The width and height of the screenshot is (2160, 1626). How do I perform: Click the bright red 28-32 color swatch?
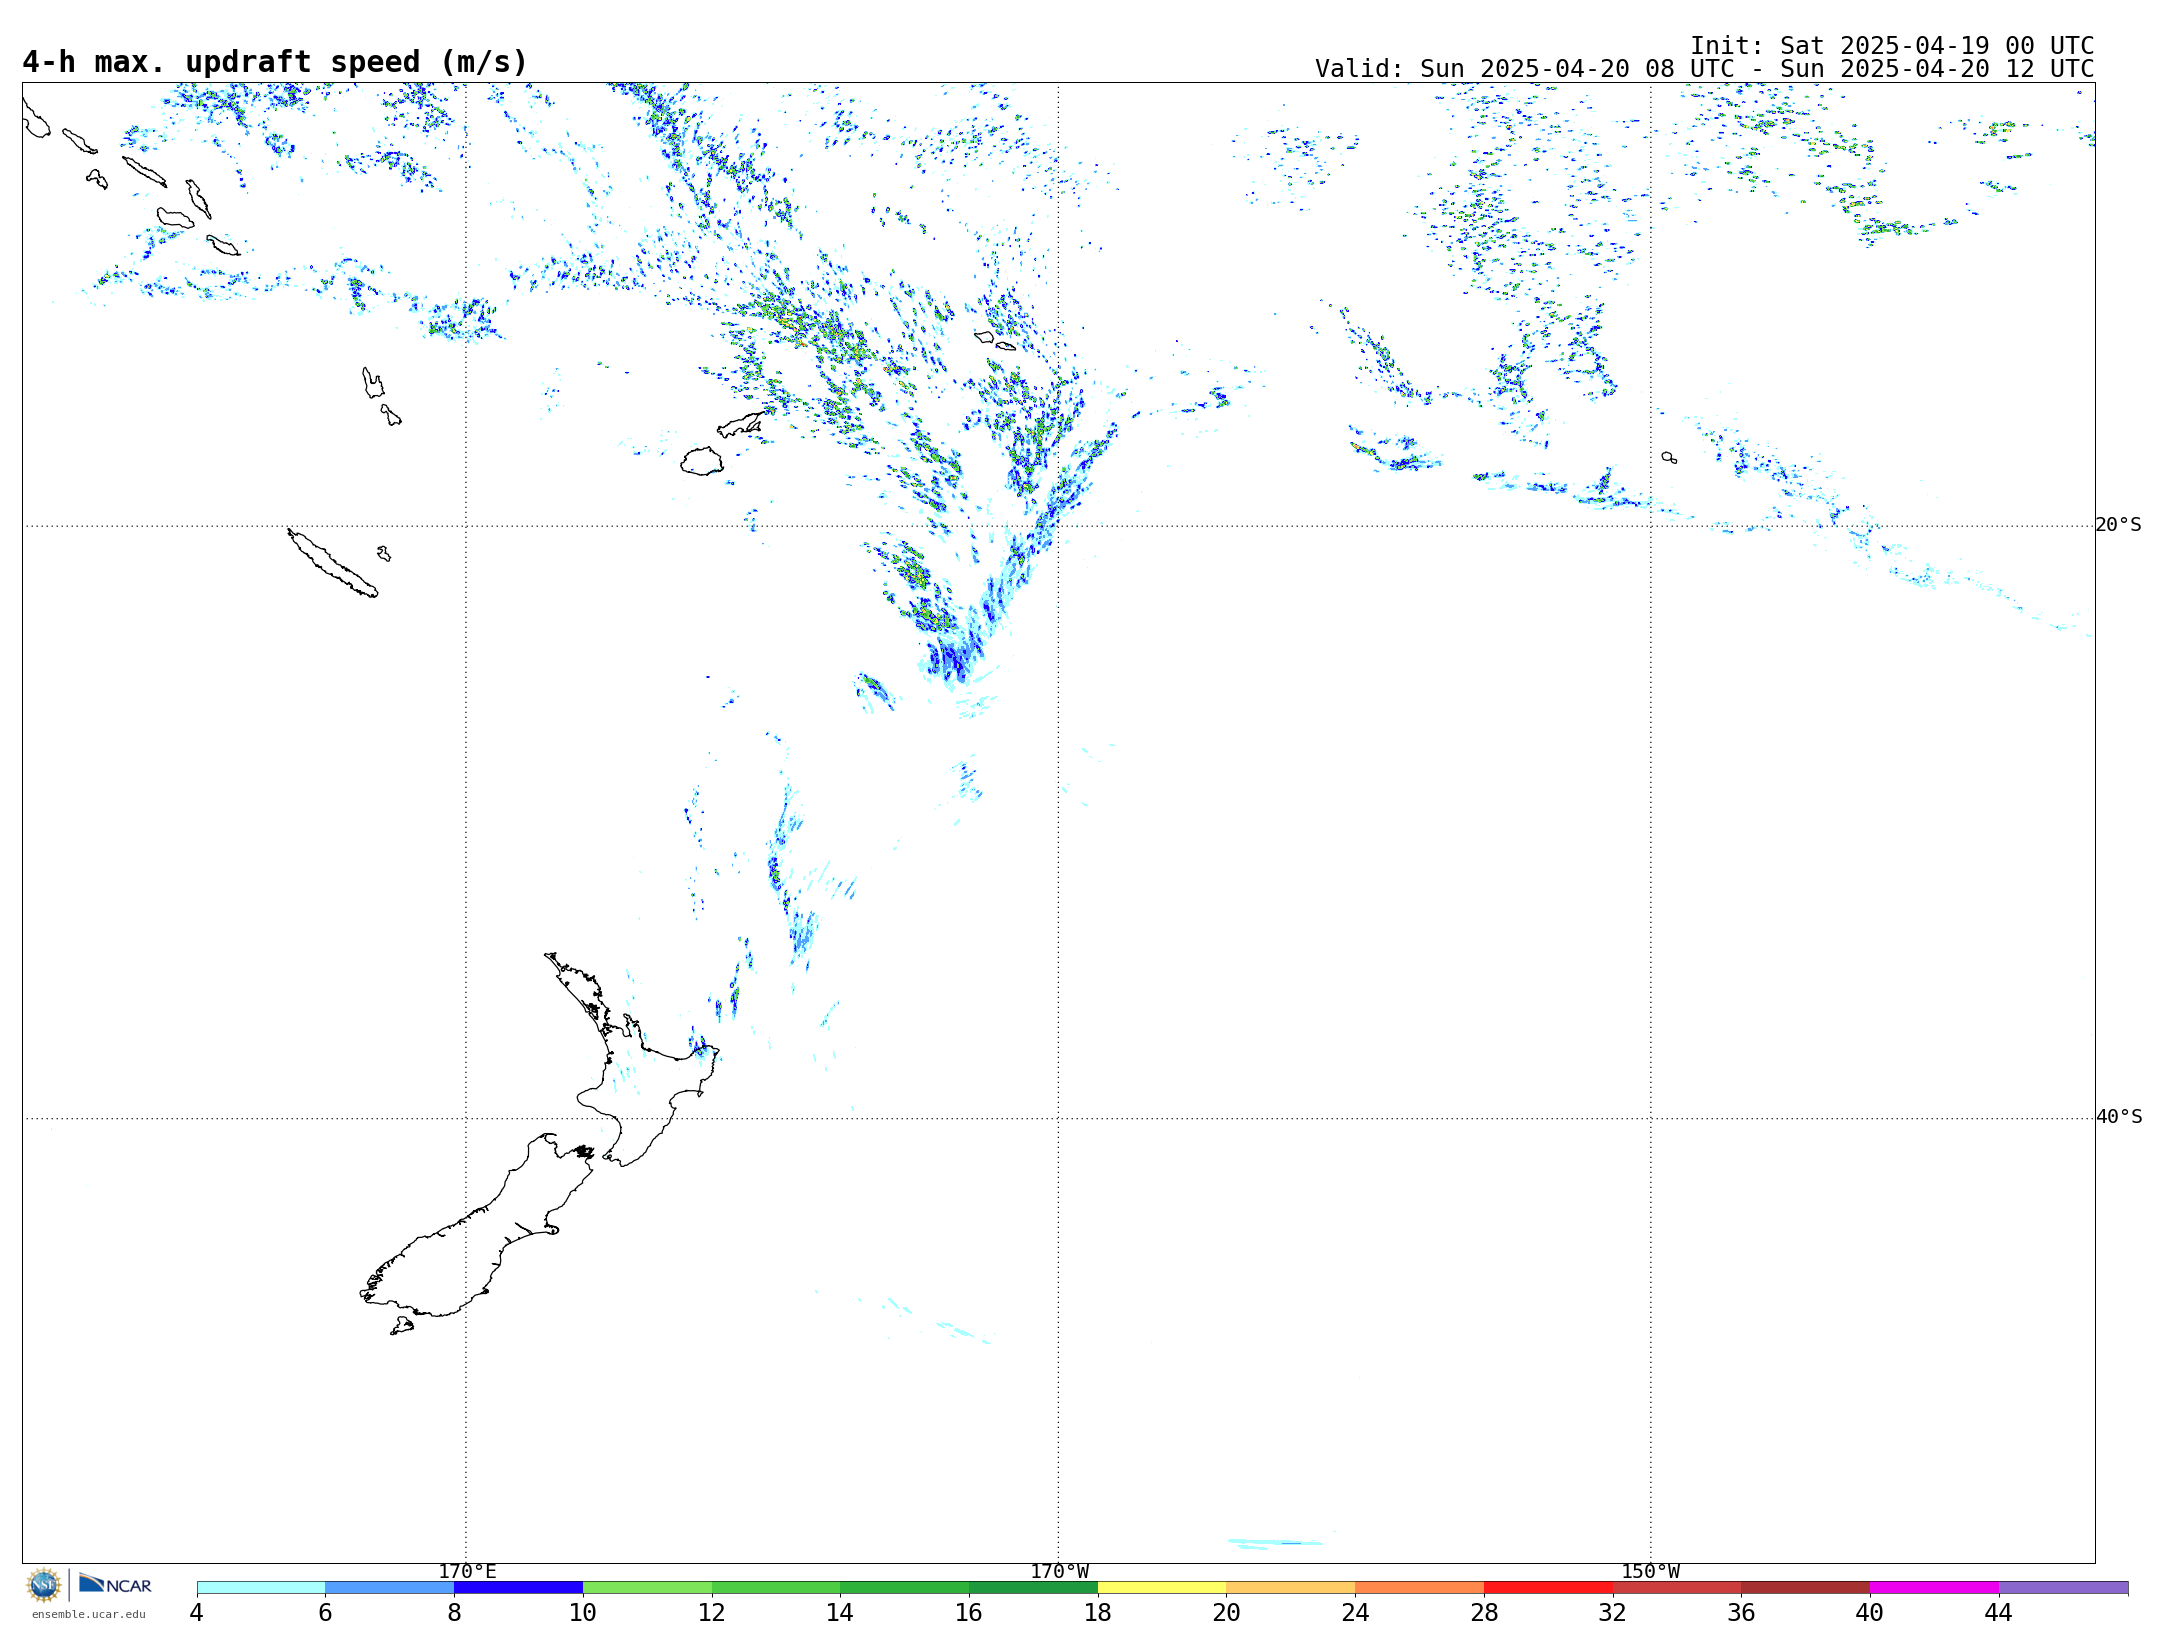pos(1549,1588)
